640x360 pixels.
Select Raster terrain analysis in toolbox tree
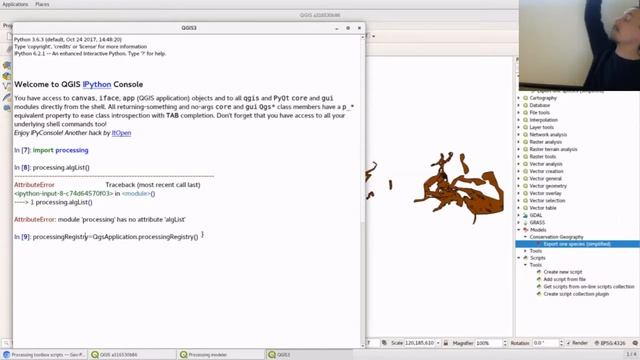tap(553, 149)
